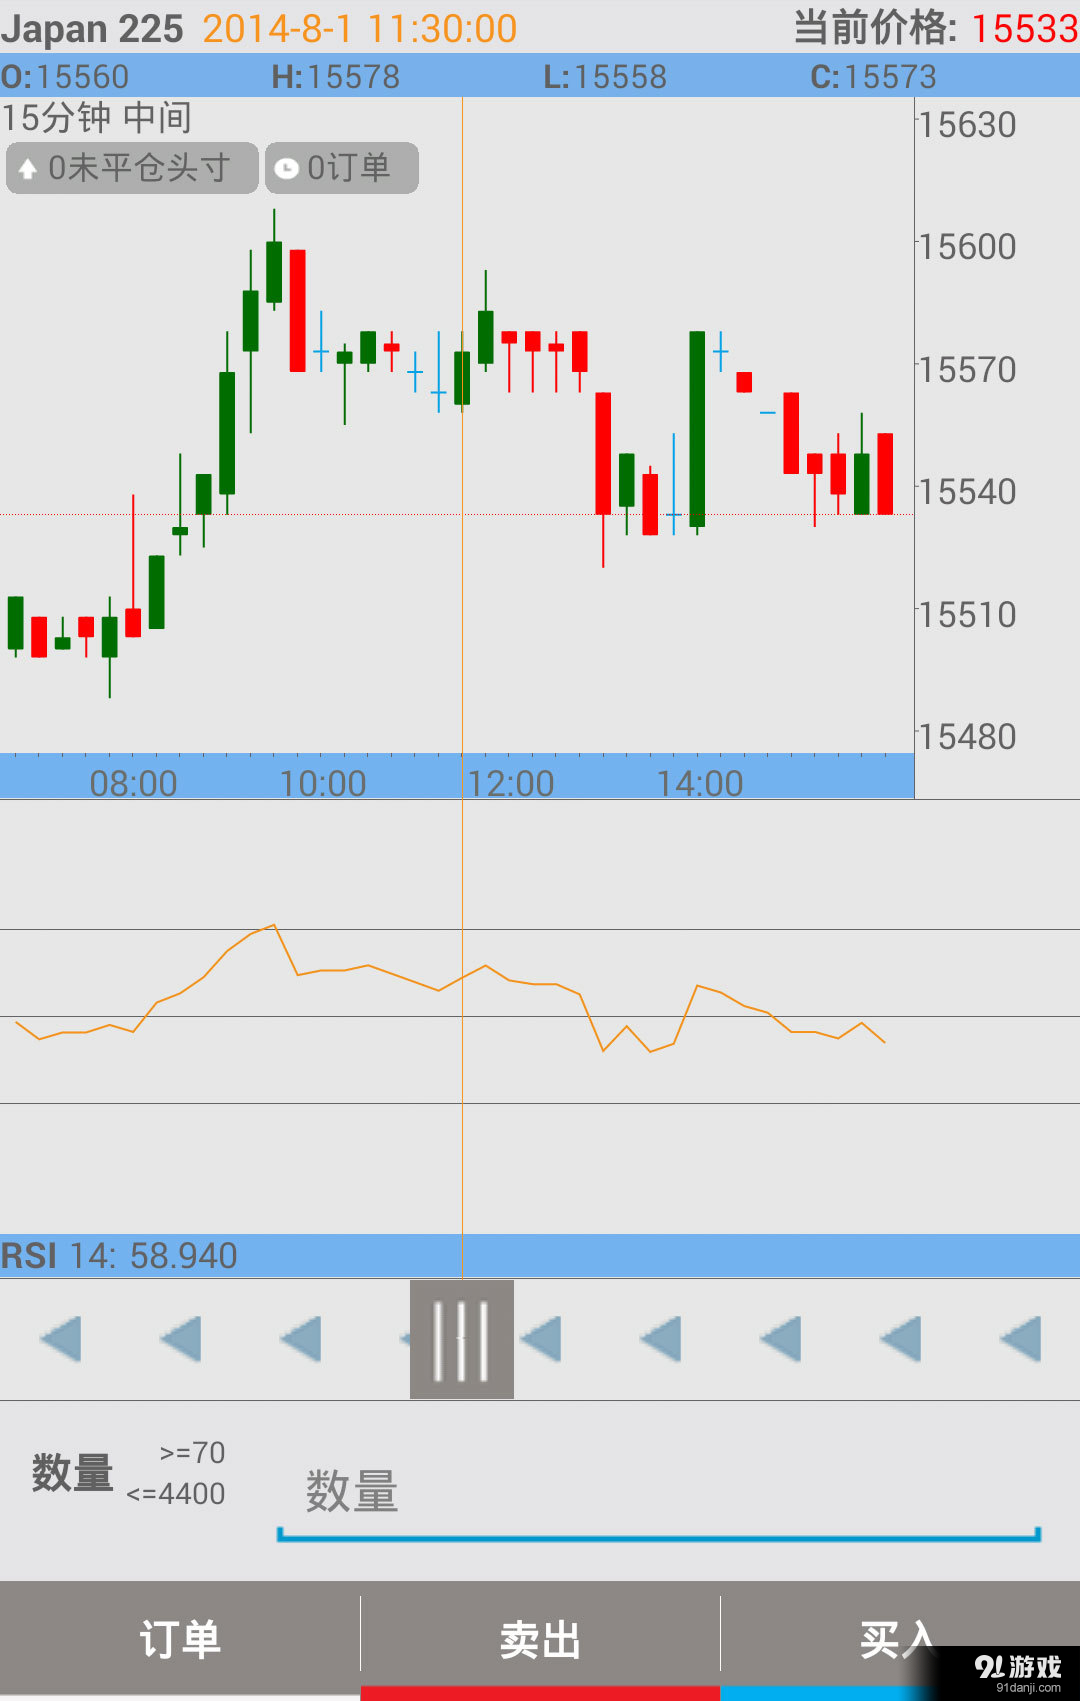Tap the <=4400 maximum quantity hint
The height and width of the screenshot is (1701, 1080).
click(x=176, y=1494)
